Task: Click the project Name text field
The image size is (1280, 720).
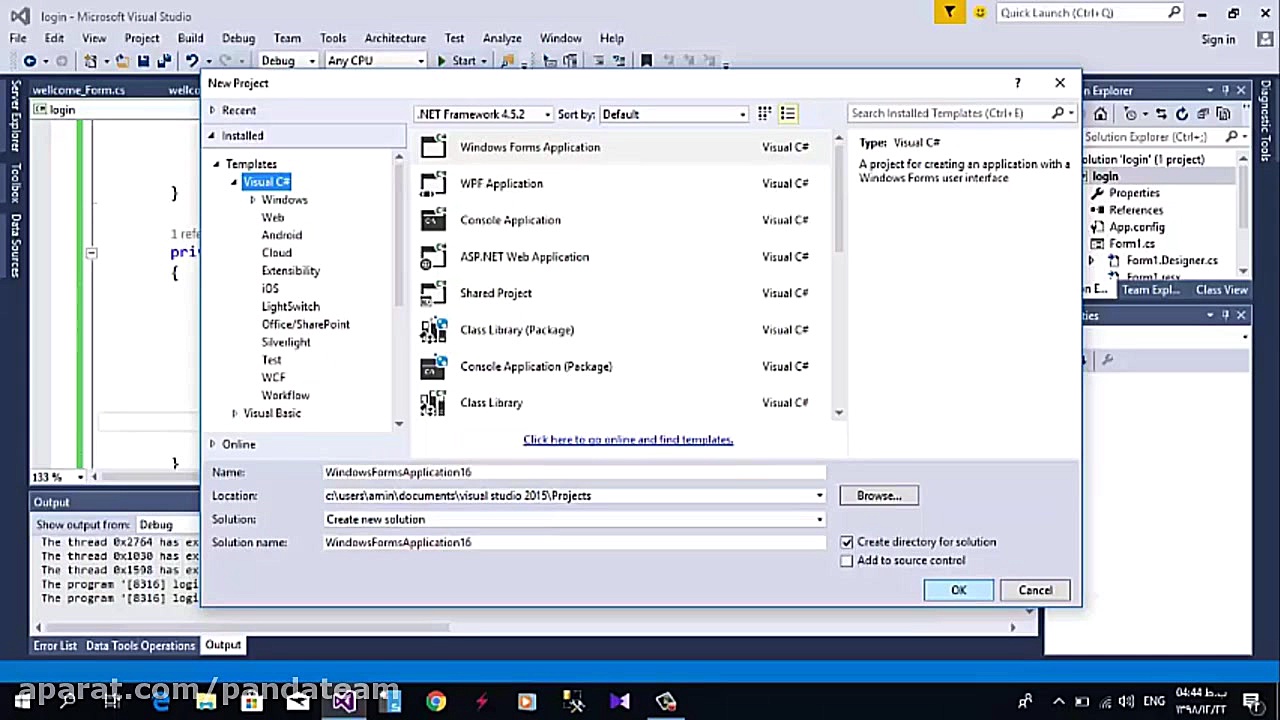Action: 574,472
